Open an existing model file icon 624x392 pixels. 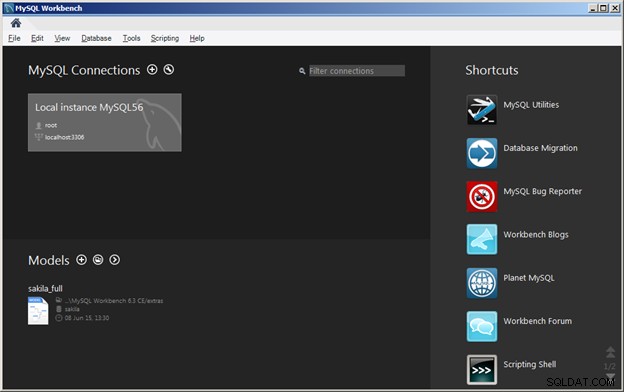click(98, 260)
